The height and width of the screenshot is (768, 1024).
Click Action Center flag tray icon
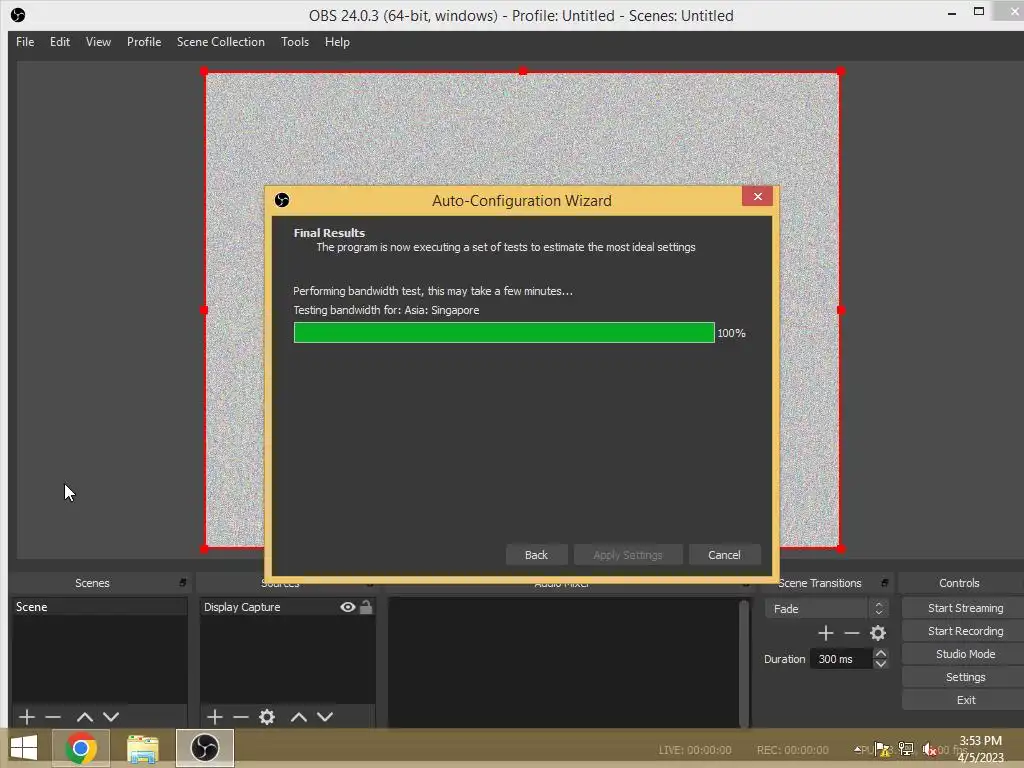click(882, 749)
